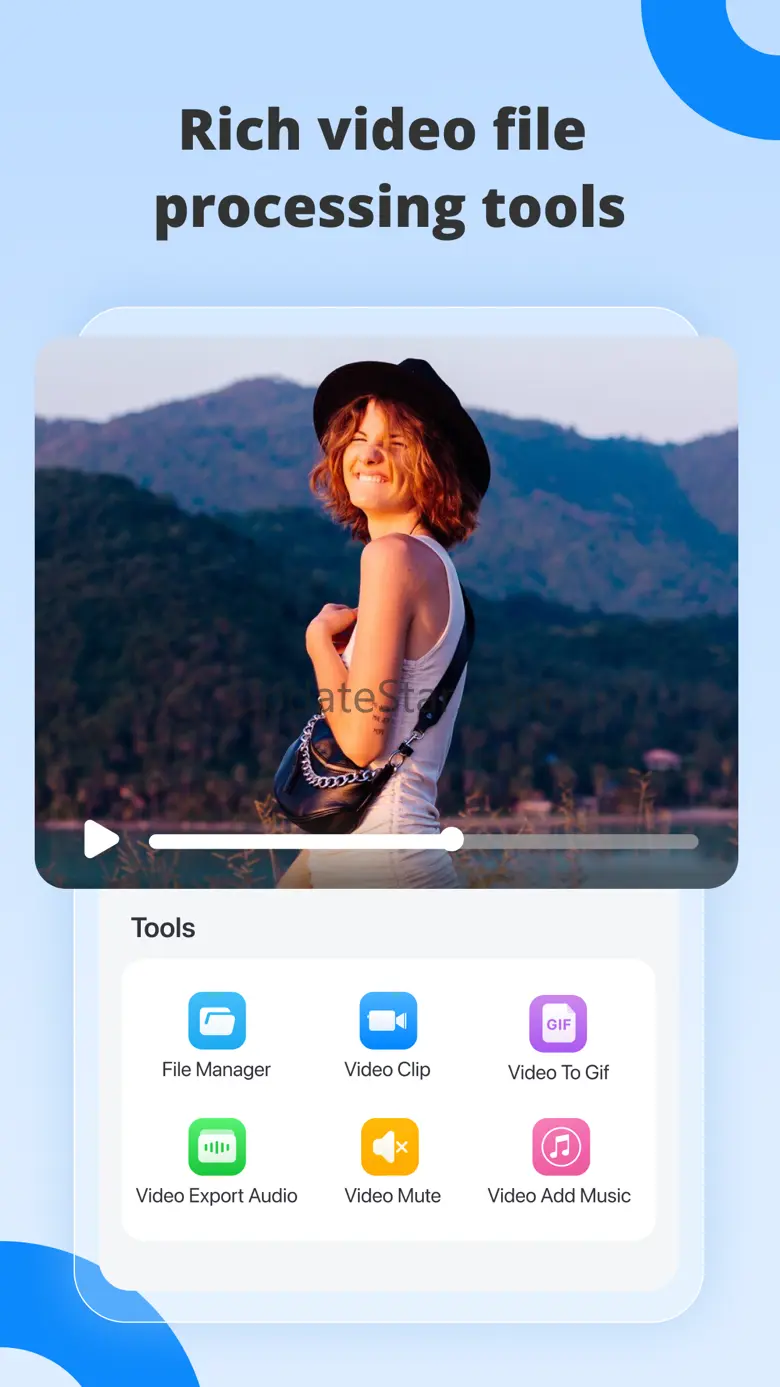
Task: Open the Video Add Music icon
Action: (x=561, y=1147)
